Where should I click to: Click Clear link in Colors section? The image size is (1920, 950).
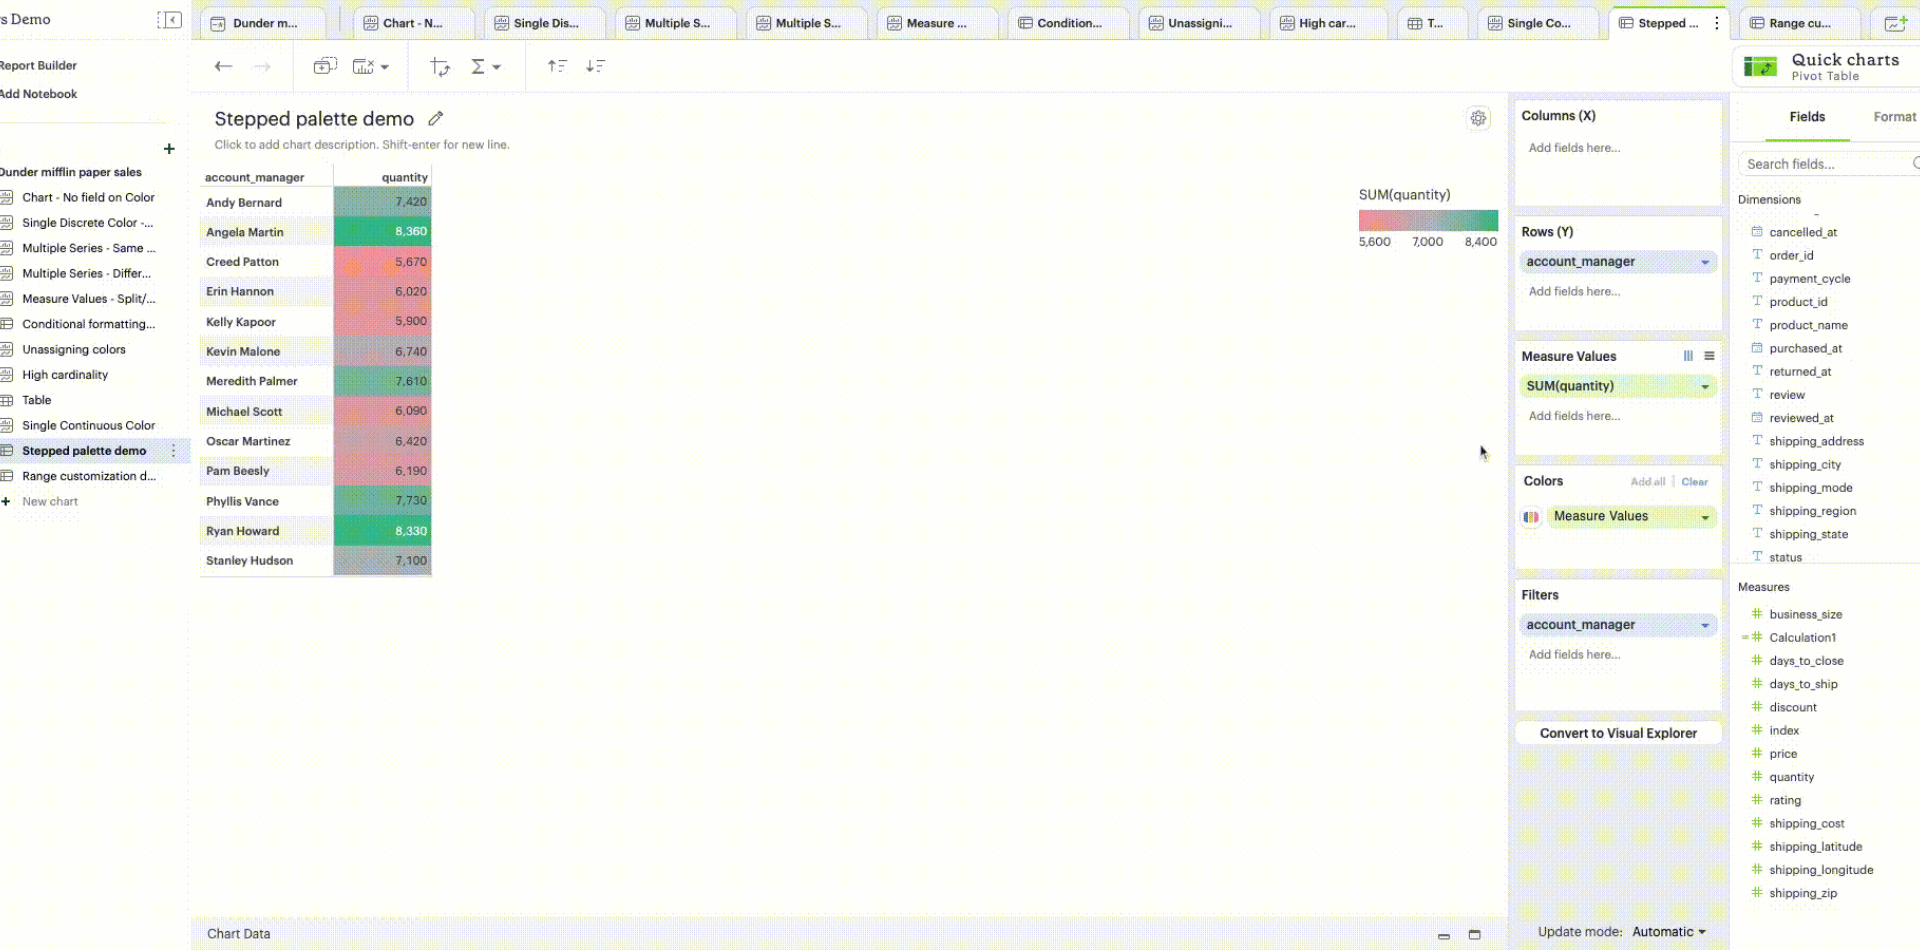click(1694, 482)
